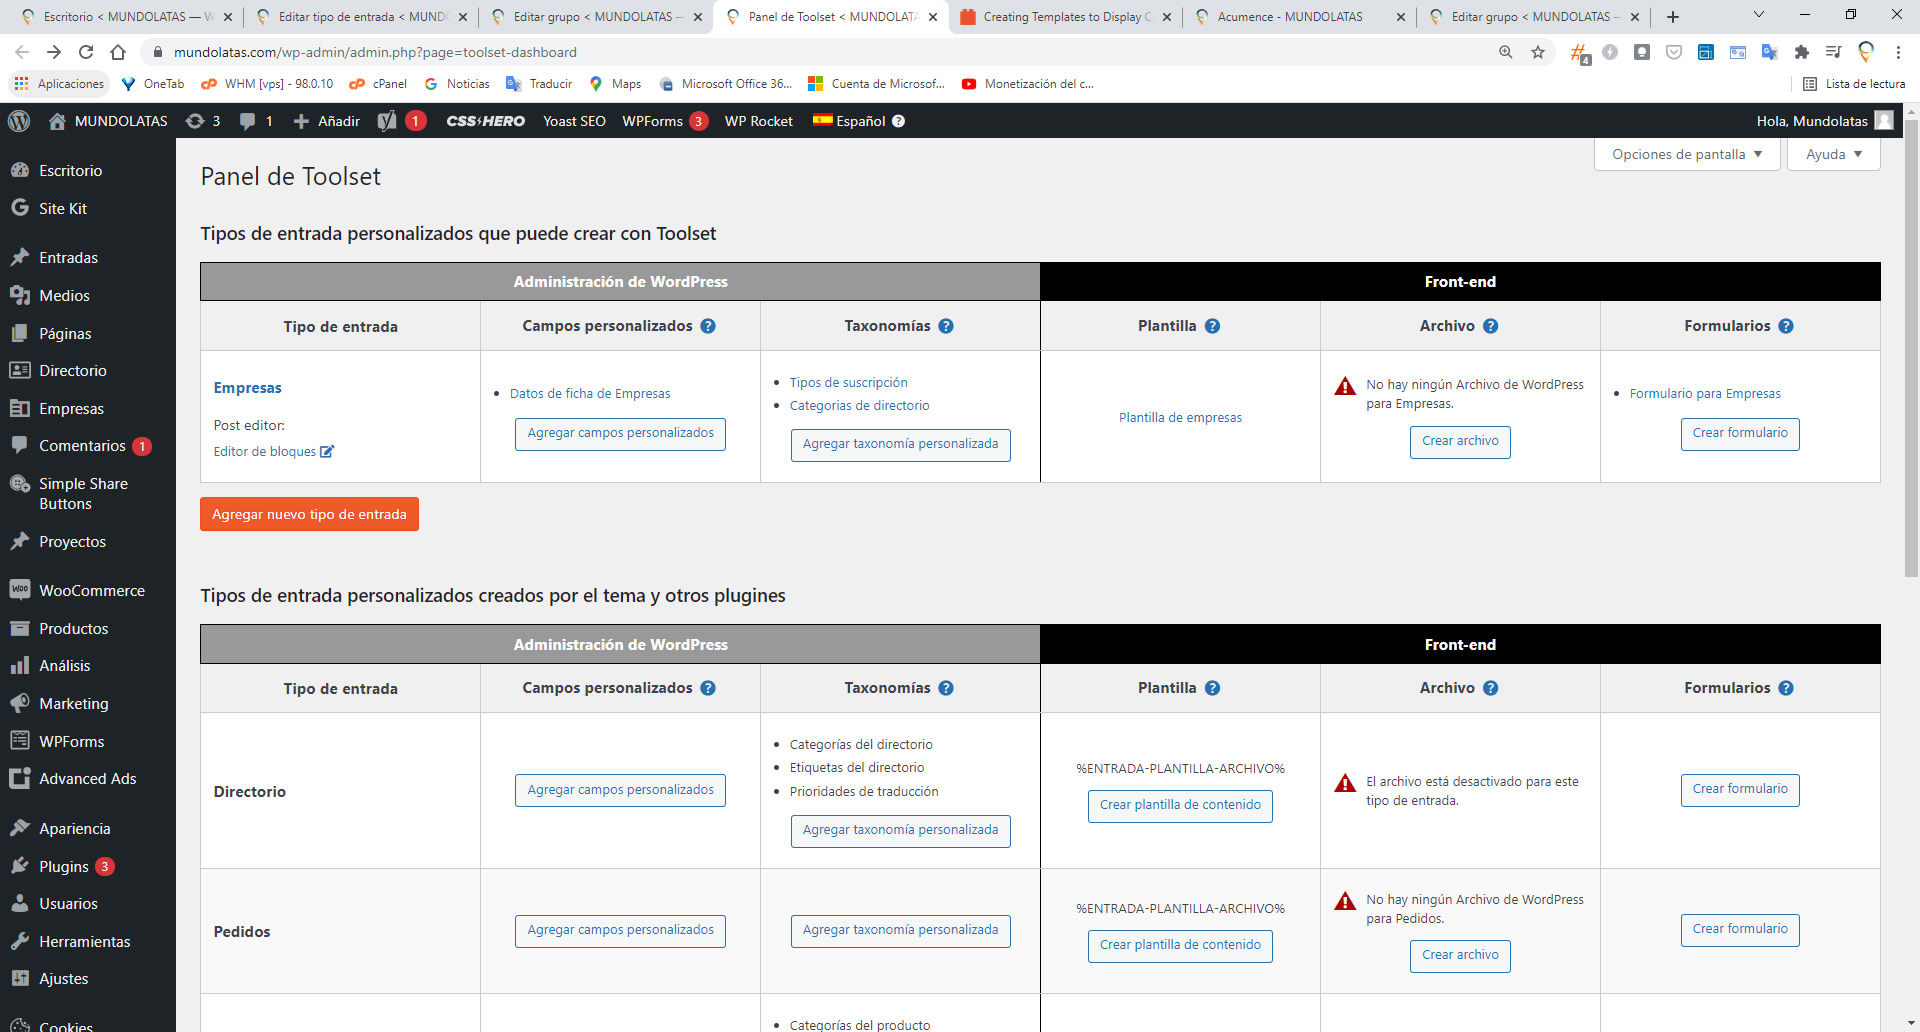The width and height of the screenshot is (1920, 1032).
Task: Click the WordPress logo in admin bar
Action: tap(19, 121)
